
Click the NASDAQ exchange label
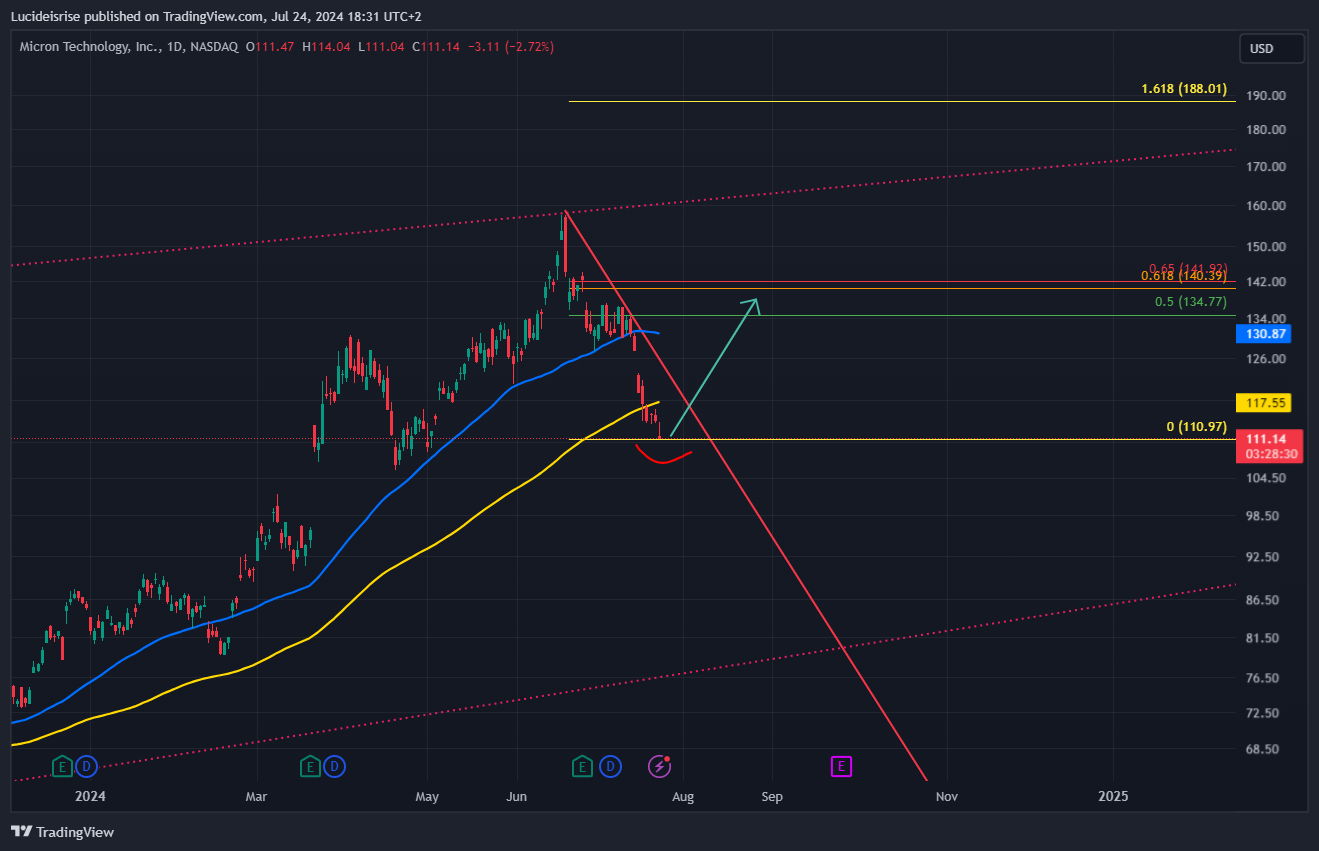pos(212,47)
